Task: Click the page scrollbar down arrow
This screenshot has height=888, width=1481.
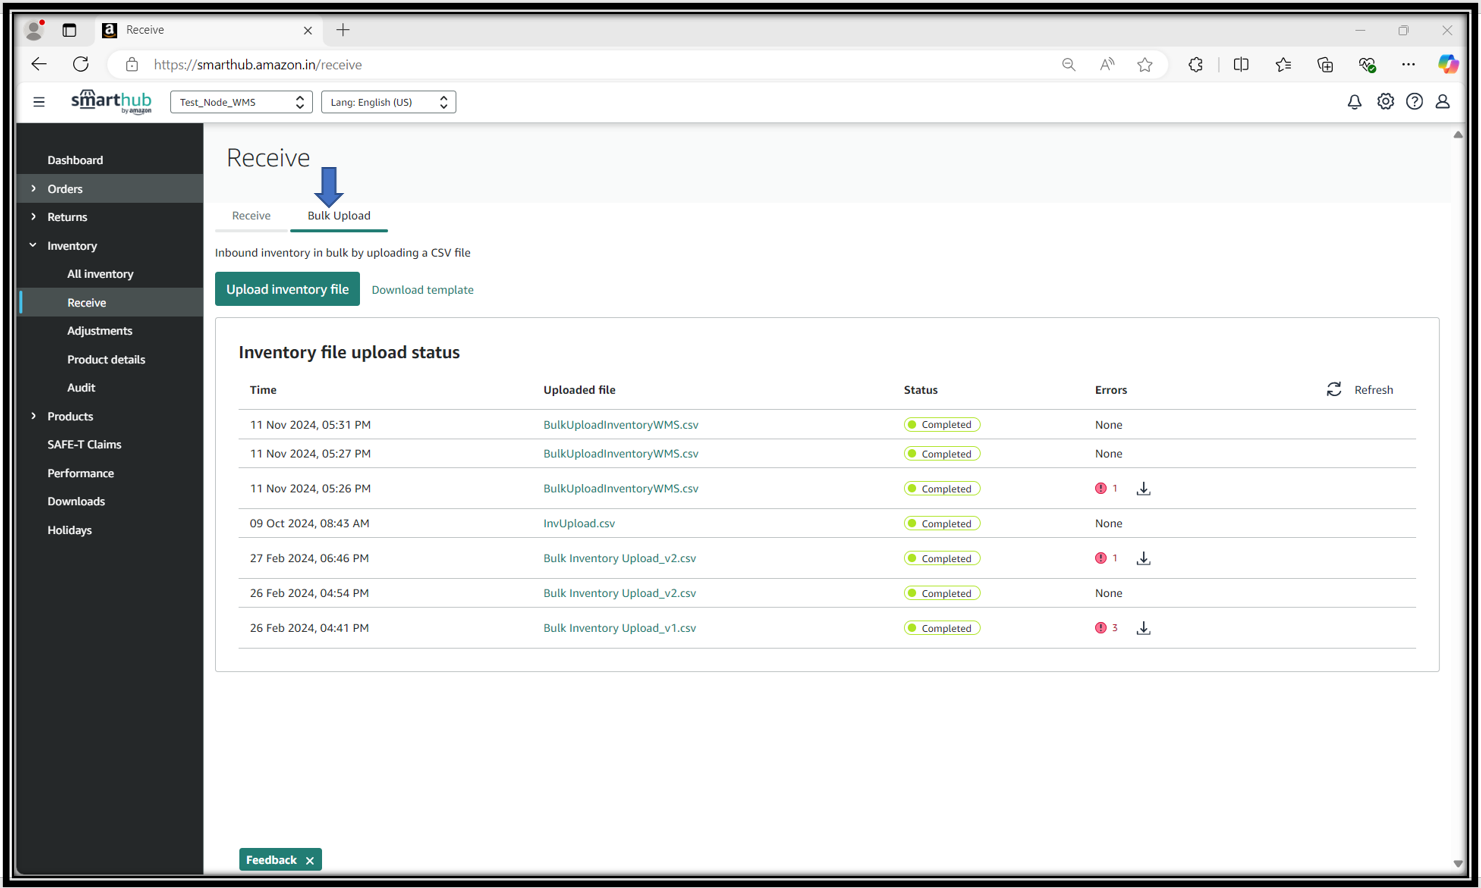Action: pyautogui.click(x=1458, y=864)
